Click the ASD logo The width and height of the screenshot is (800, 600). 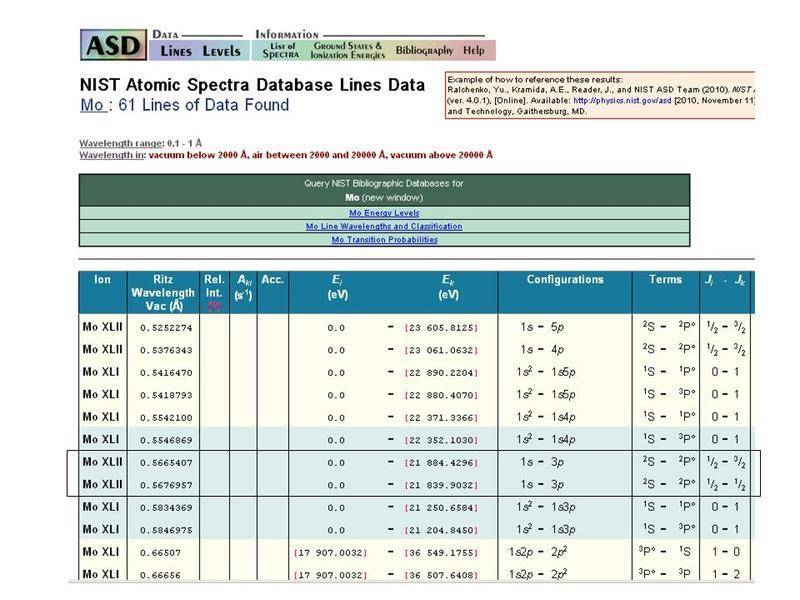pyautogui.click(x=113, y=45)
